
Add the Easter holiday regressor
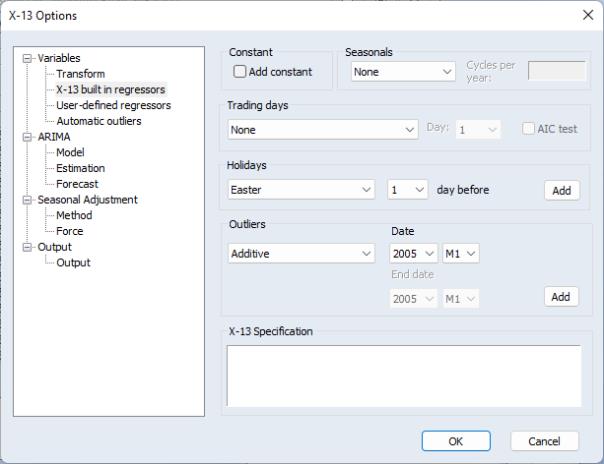point(562,190)
